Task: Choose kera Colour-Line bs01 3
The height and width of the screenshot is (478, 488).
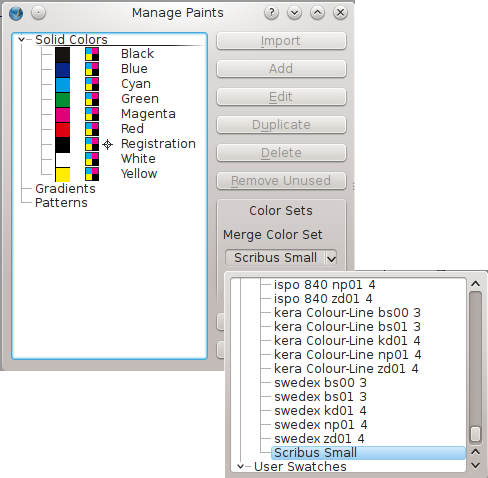Action: click(x=347, y=327)
